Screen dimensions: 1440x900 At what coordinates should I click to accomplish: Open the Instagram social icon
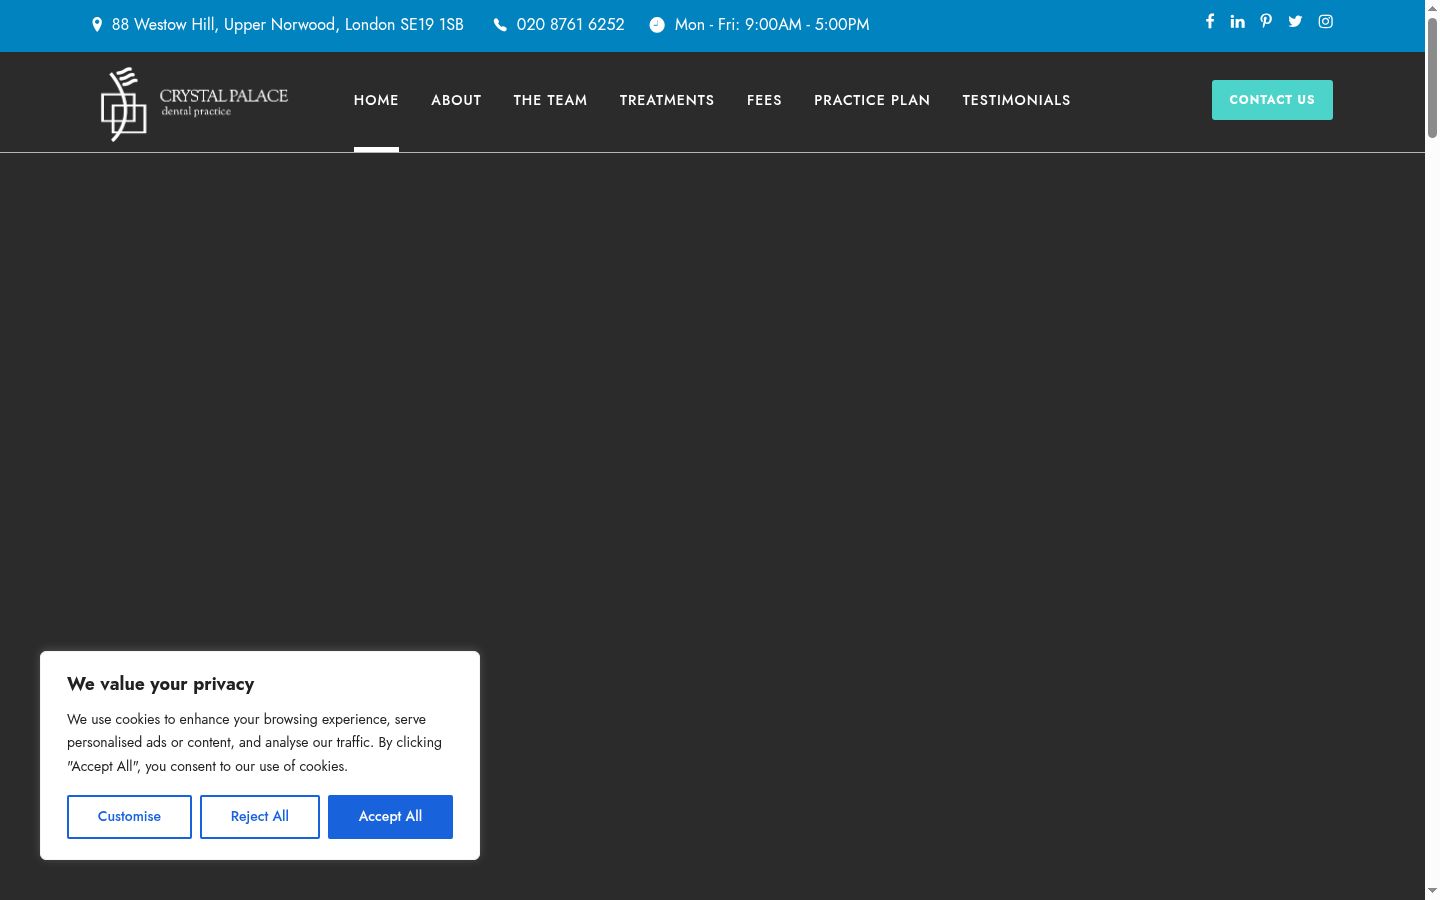1325,21
